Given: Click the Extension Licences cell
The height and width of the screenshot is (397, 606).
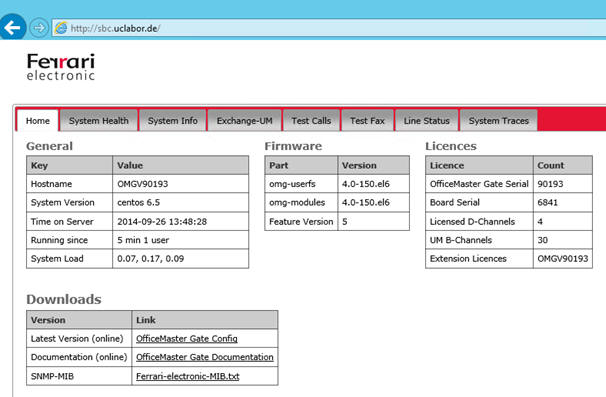Looking at the screenshot, I should [x=479, y=259].
